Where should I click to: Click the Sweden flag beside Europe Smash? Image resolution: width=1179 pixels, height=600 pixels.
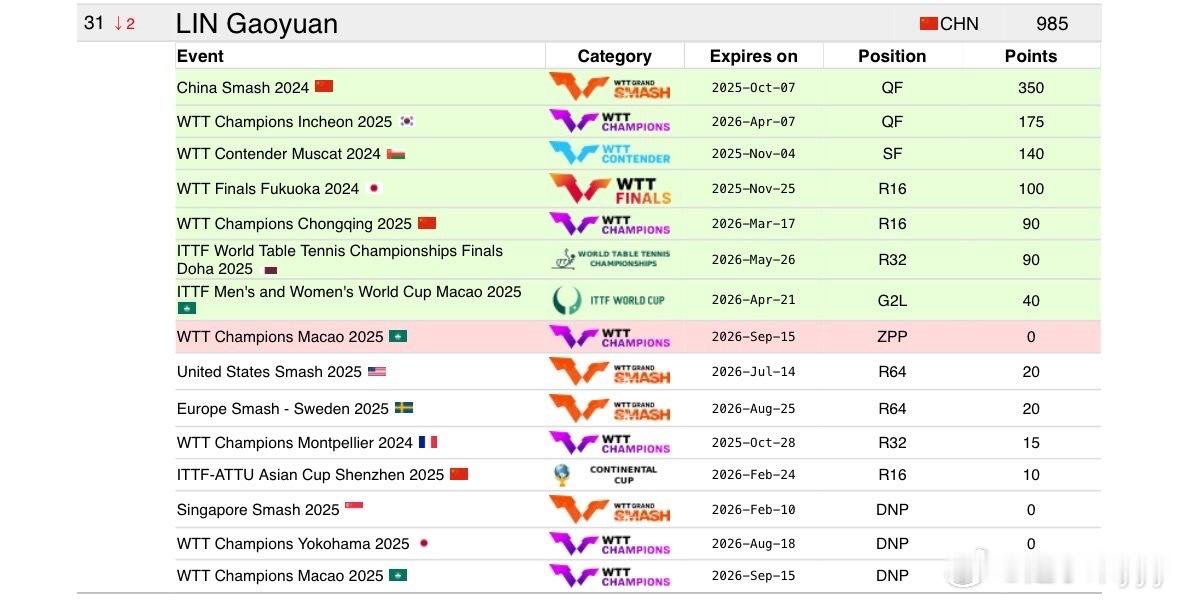click(404, 408)
